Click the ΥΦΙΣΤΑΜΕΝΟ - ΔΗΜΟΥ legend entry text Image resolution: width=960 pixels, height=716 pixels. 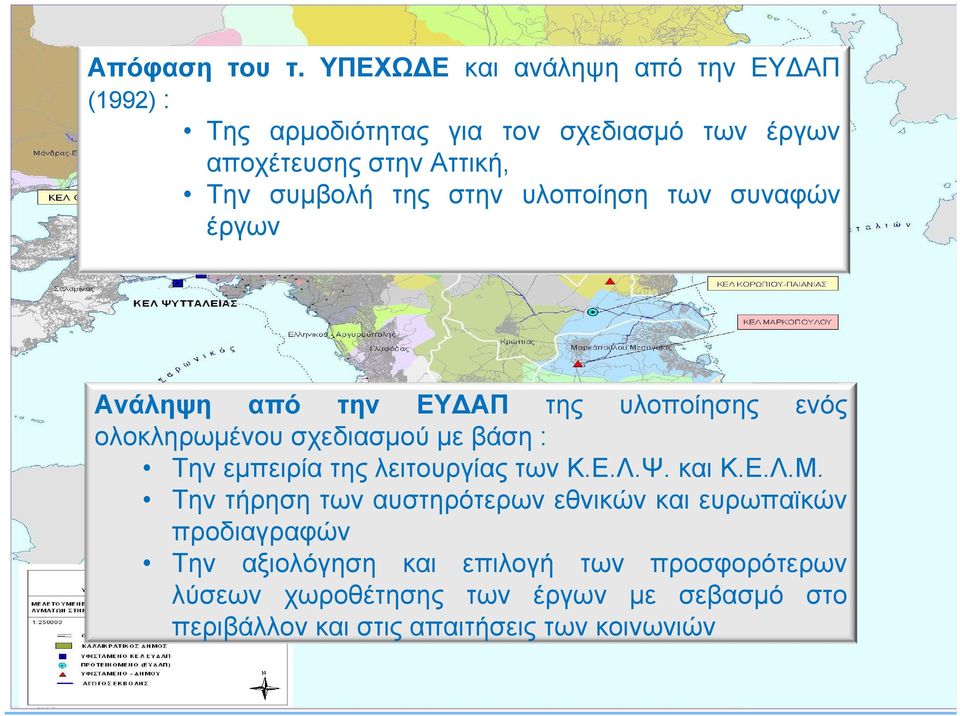tap(121, 674)
